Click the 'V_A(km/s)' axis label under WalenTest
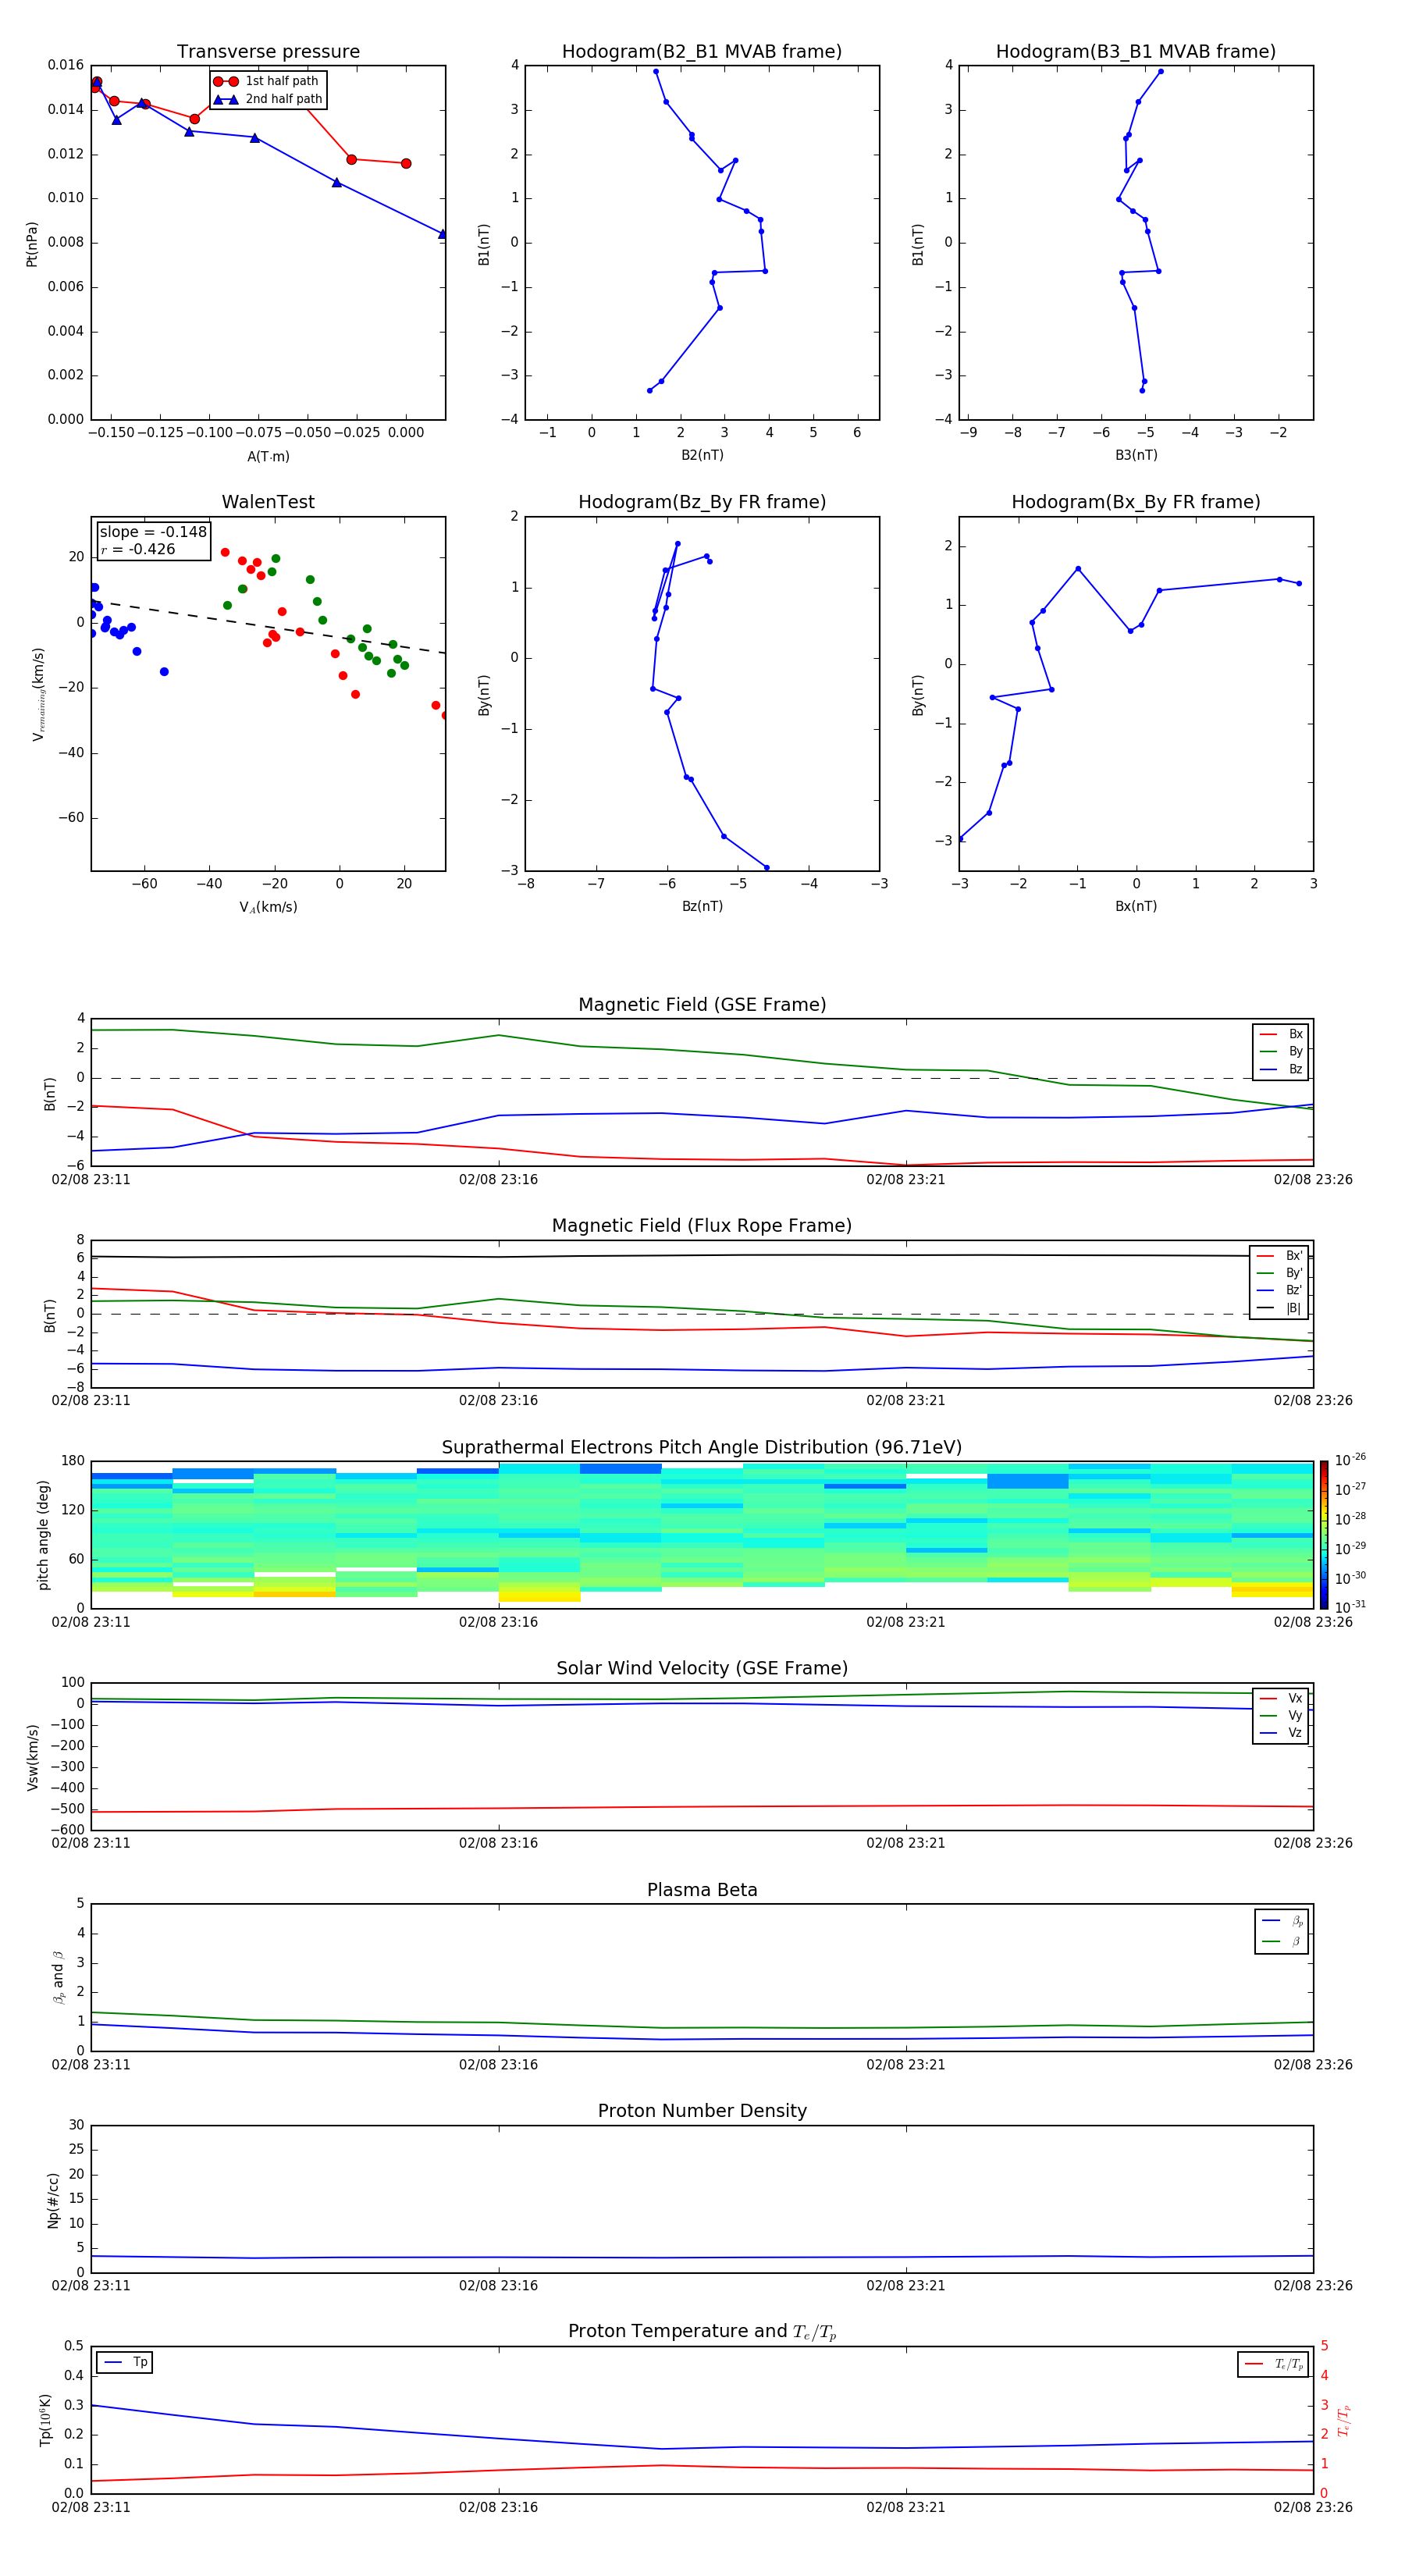The height and width of the screenshot is (2576, 1405). point(268,908)
